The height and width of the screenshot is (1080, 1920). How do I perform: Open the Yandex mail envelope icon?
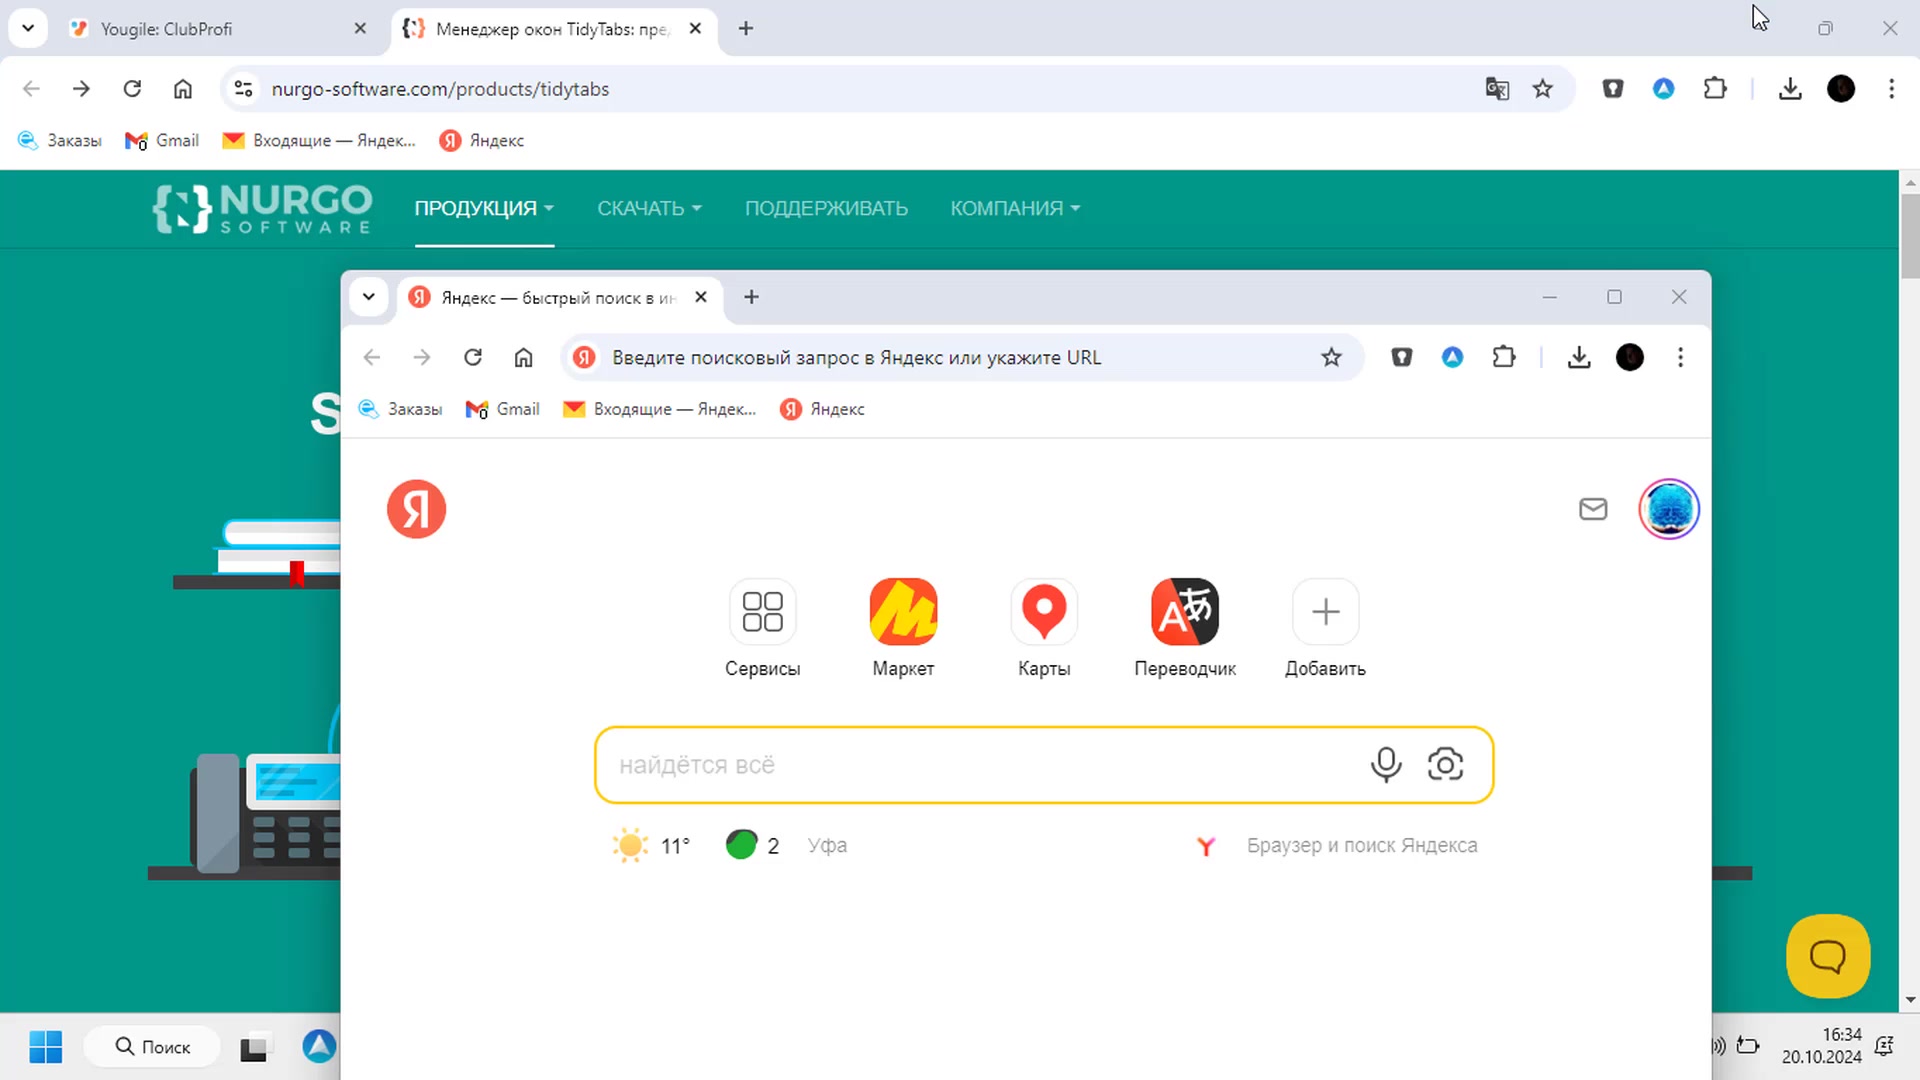click(1593, 509)
